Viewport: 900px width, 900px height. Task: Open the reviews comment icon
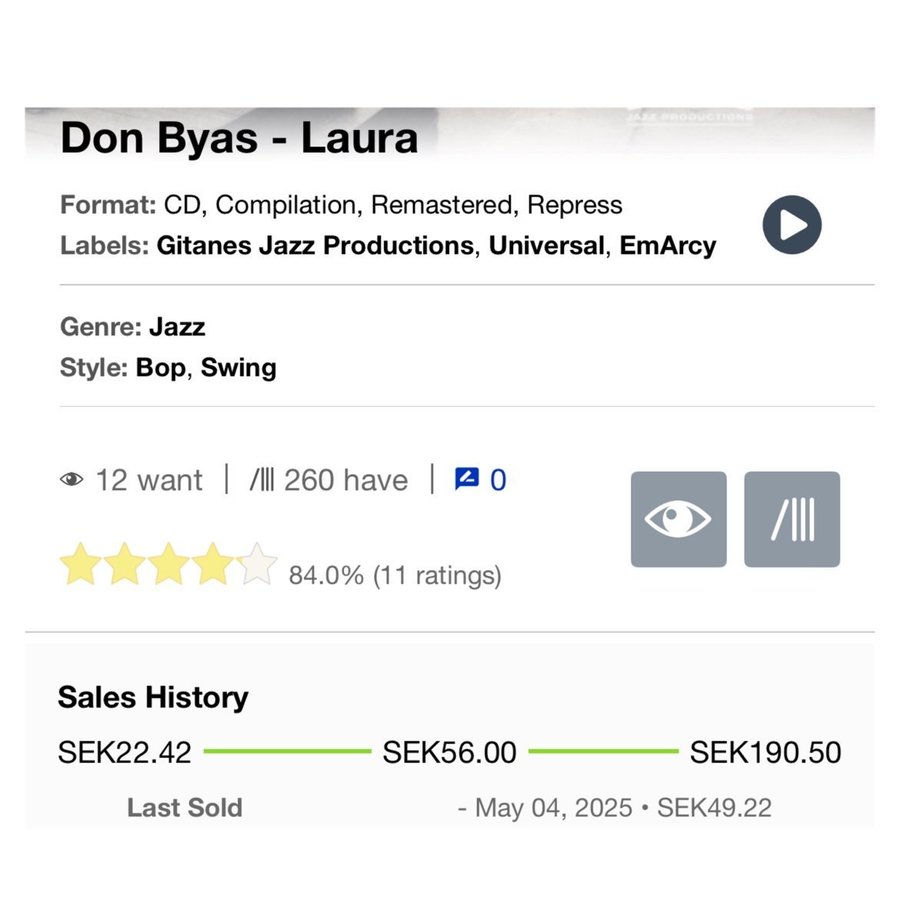466,480
